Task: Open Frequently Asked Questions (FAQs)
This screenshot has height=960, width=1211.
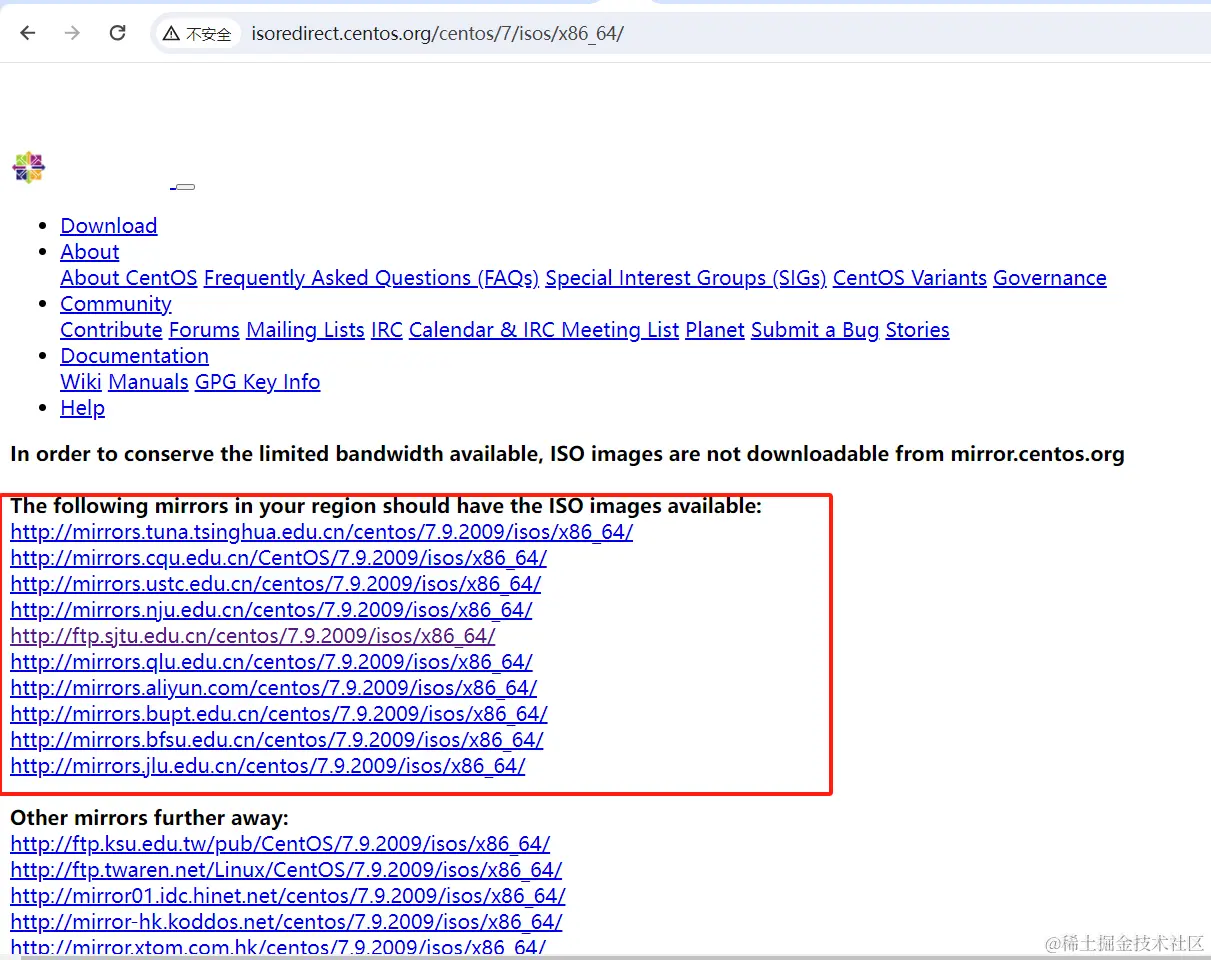Action: pos(371,278)
